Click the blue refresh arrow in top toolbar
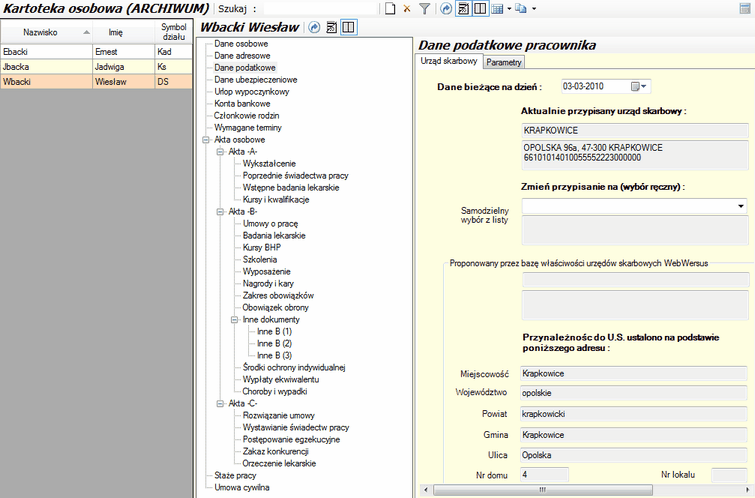Viewport: 755px width, 498px height. (x=446, y=8)
